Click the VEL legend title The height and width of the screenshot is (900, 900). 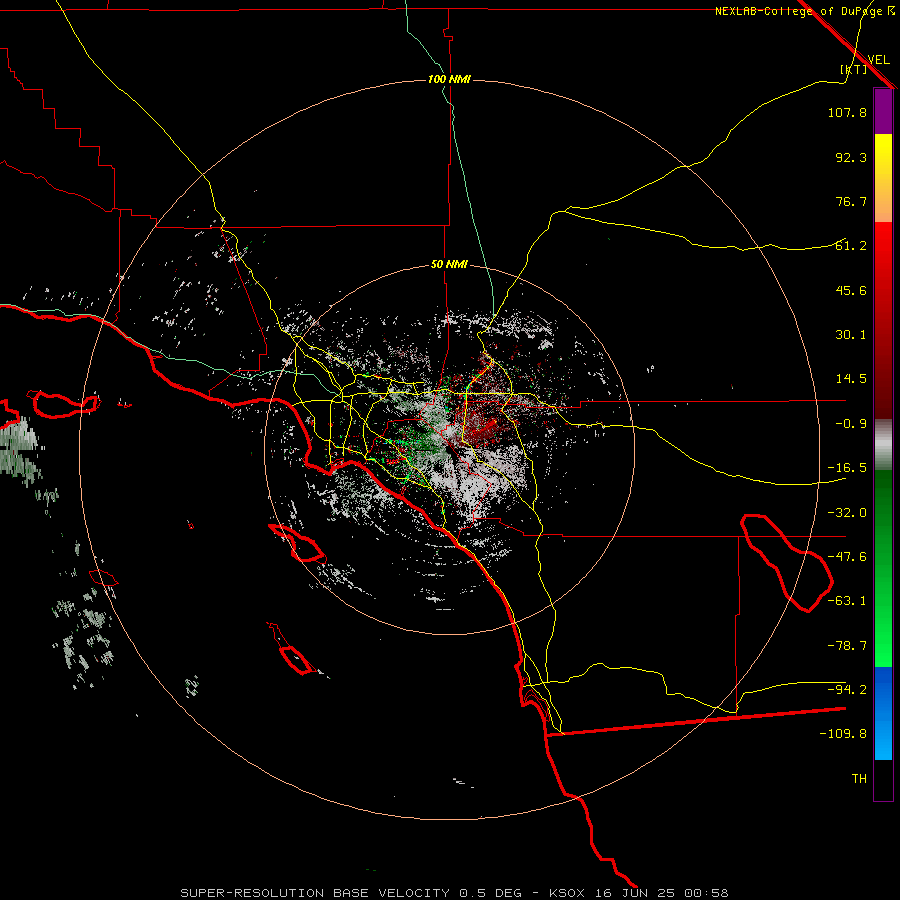click(878, 59)
